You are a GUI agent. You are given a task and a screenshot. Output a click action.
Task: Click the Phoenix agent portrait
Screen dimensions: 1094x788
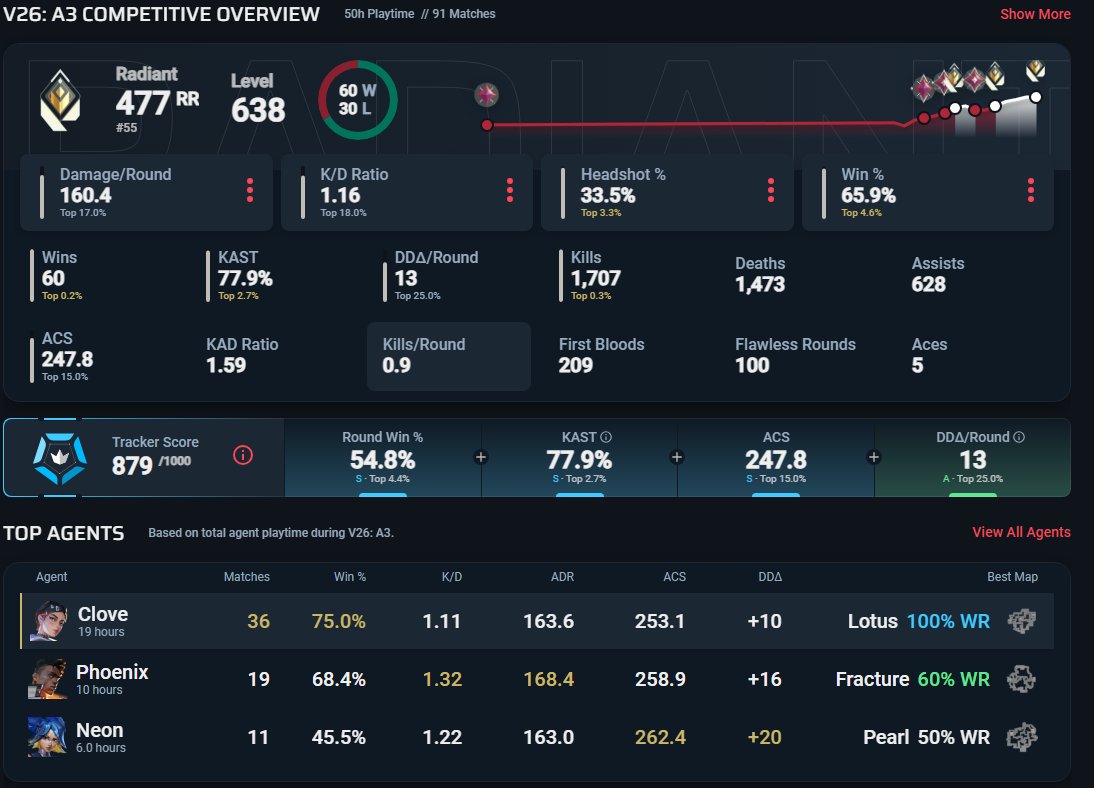pyautogui.click(x=47, y=678)
